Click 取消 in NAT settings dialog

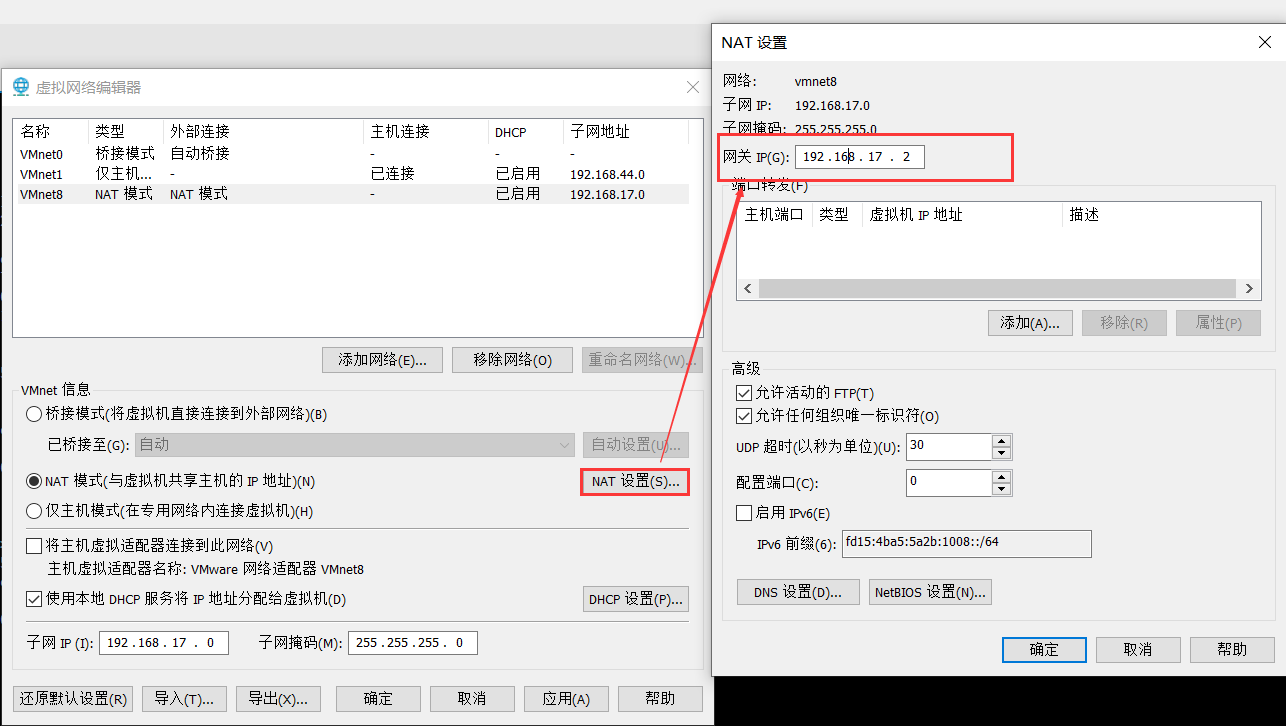point(1138,649)
